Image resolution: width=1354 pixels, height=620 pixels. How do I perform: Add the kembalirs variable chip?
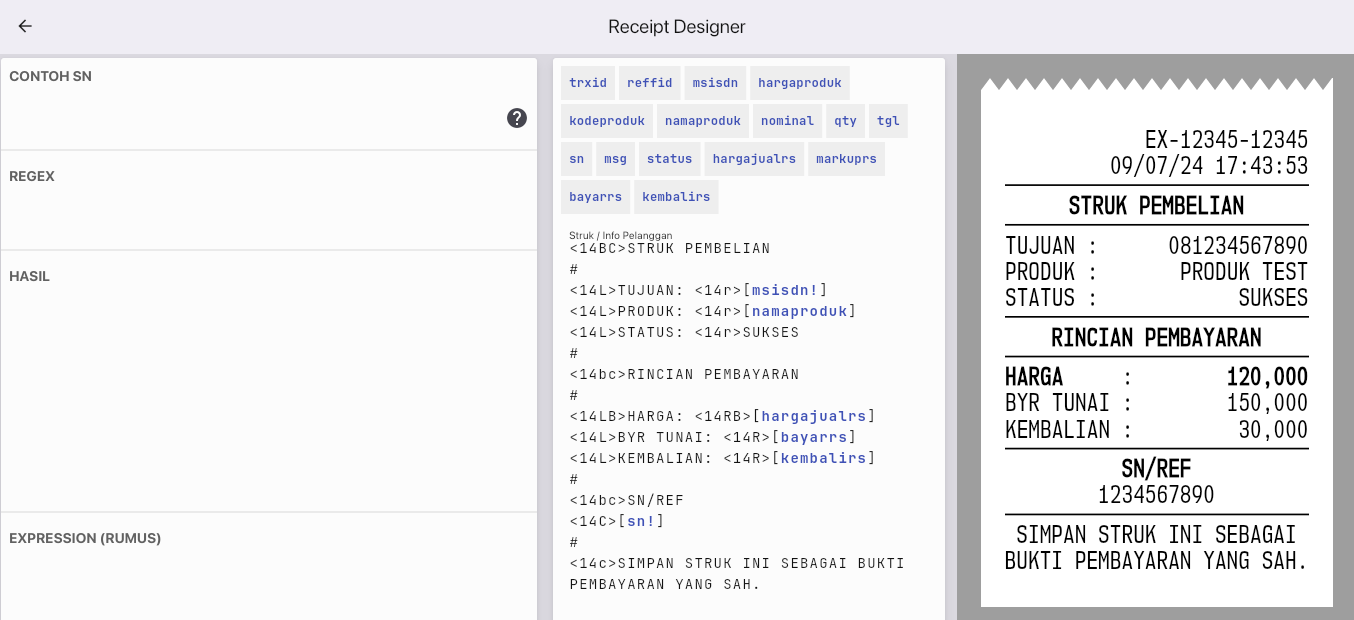tap(676, 197)
